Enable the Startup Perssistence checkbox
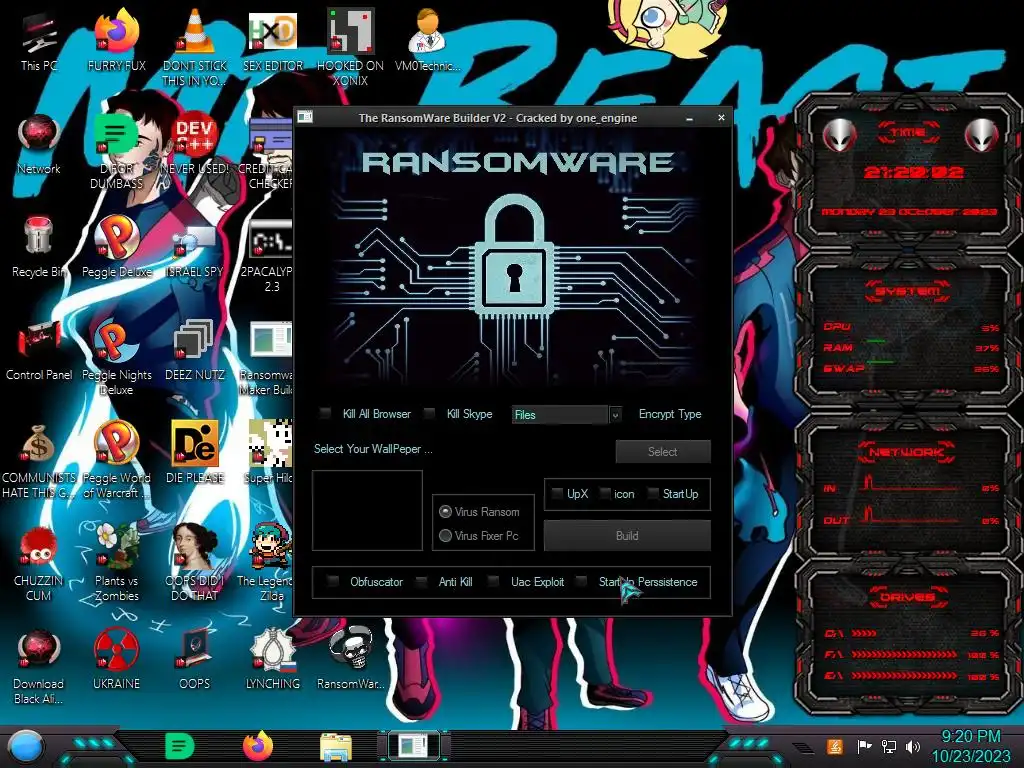1024x768 pixels. point(581,581)
